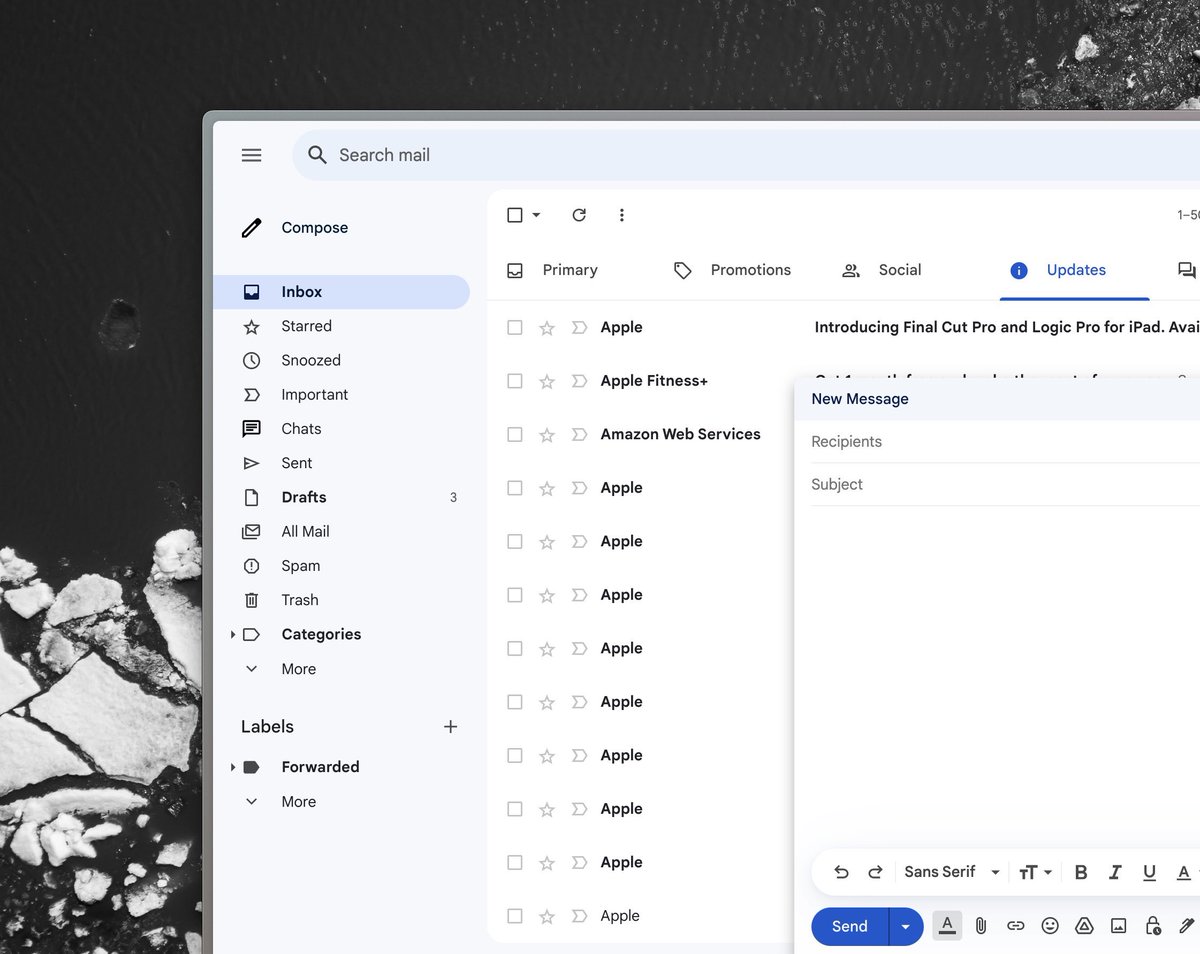Star the Amazon Web Services email

coord(547,435)
